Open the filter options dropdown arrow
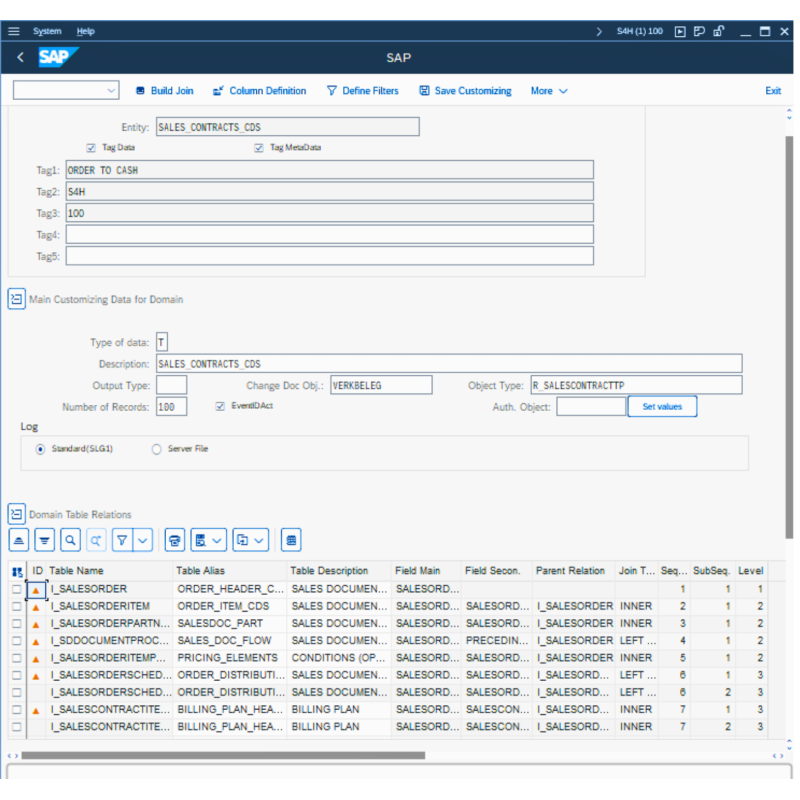Viewport: 800px width, 800px height. [x=144, y=540]
